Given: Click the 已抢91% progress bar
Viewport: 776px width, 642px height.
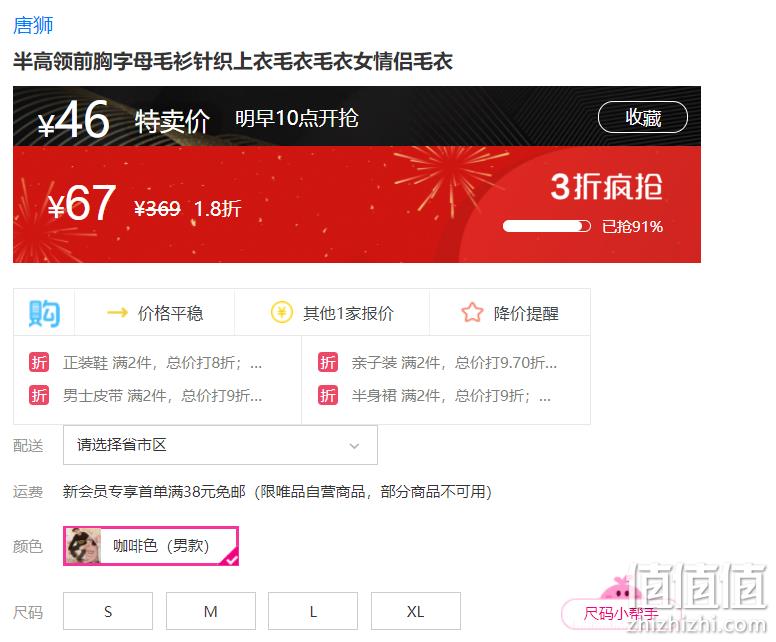Looking at the screenshot, I should click(x=547, y=226).
